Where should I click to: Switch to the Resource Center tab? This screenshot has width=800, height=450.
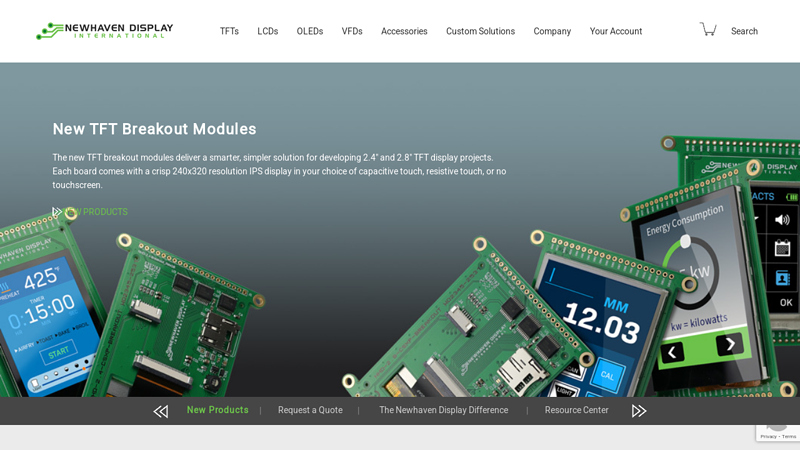pyautogui.click(x=576, y=410)
